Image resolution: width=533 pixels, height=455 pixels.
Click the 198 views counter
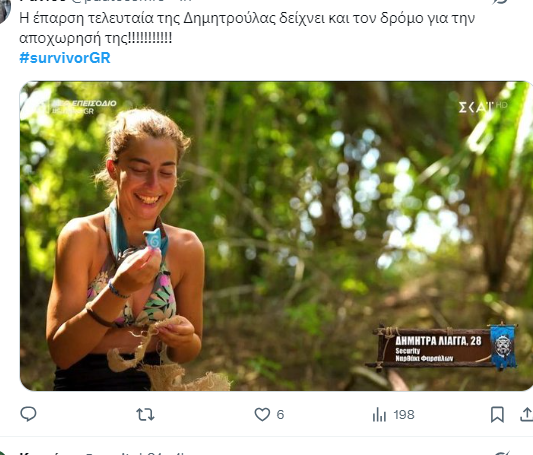coord(404,415)
